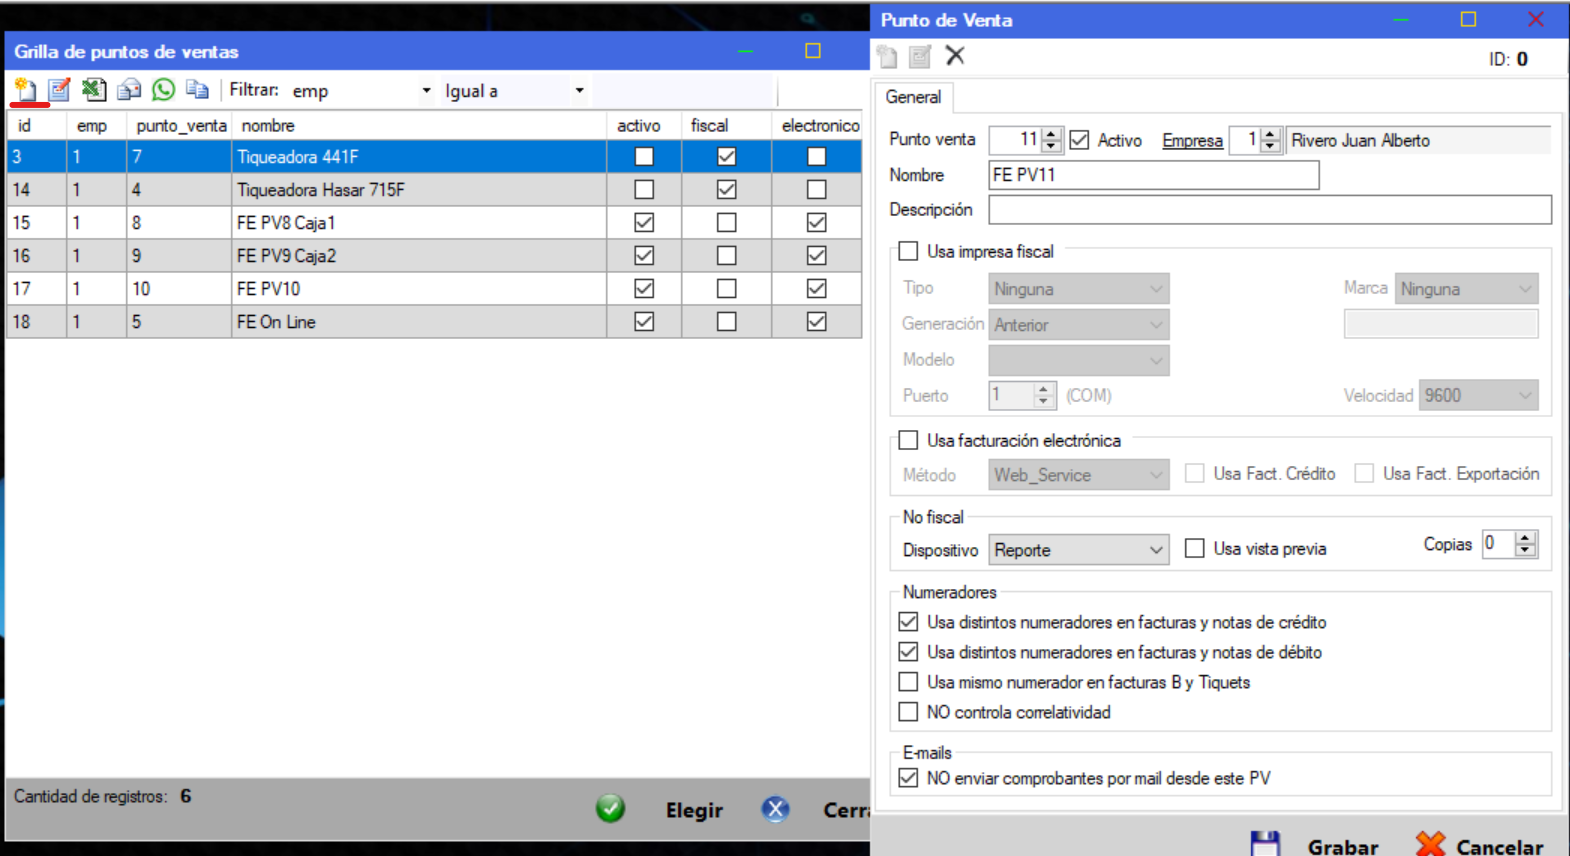1570x856 pixels.
Task: Click the new record icon in grid toolbar
Action: coord(25,90)
